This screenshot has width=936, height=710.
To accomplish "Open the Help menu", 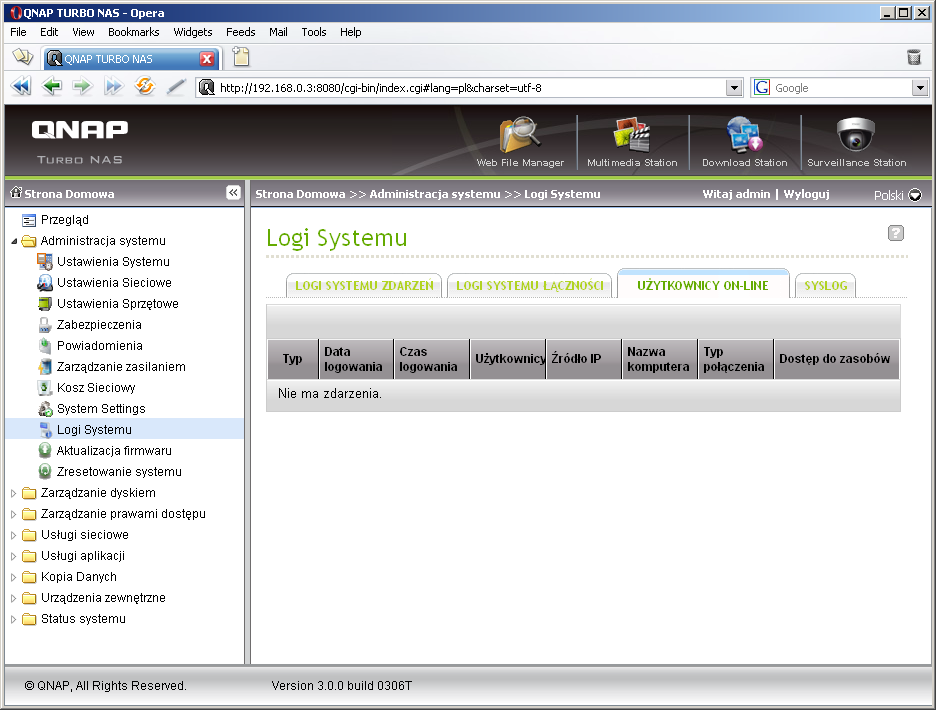I will pyautogui.click(x=350, y=32).
